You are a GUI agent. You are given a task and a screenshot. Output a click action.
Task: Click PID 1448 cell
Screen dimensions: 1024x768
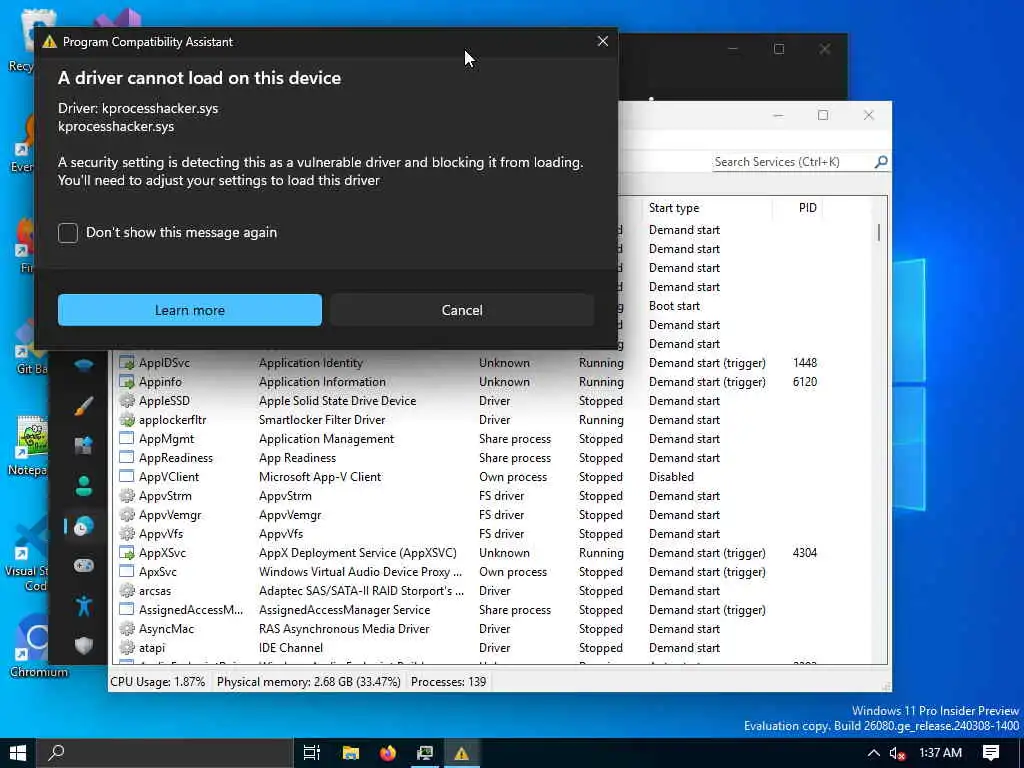coord(805,363)
